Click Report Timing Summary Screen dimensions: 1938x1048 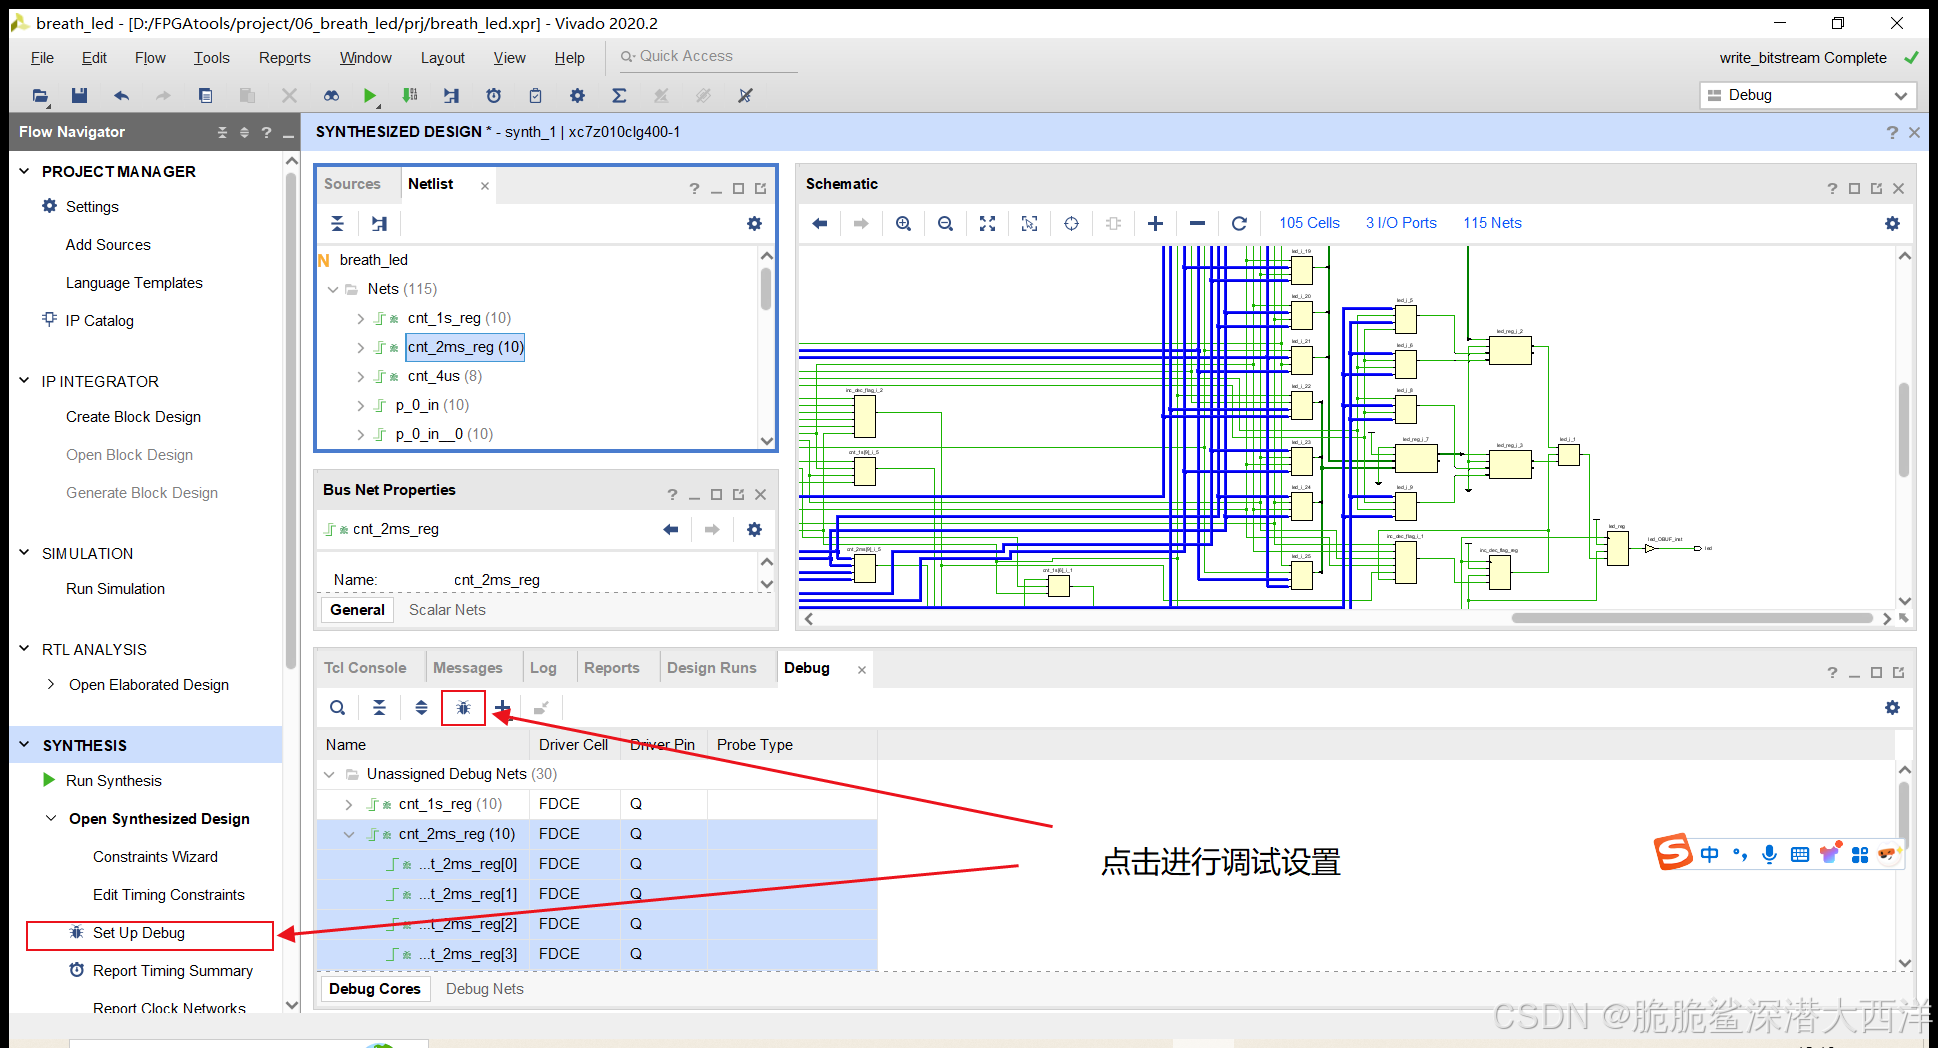point(172,971)
